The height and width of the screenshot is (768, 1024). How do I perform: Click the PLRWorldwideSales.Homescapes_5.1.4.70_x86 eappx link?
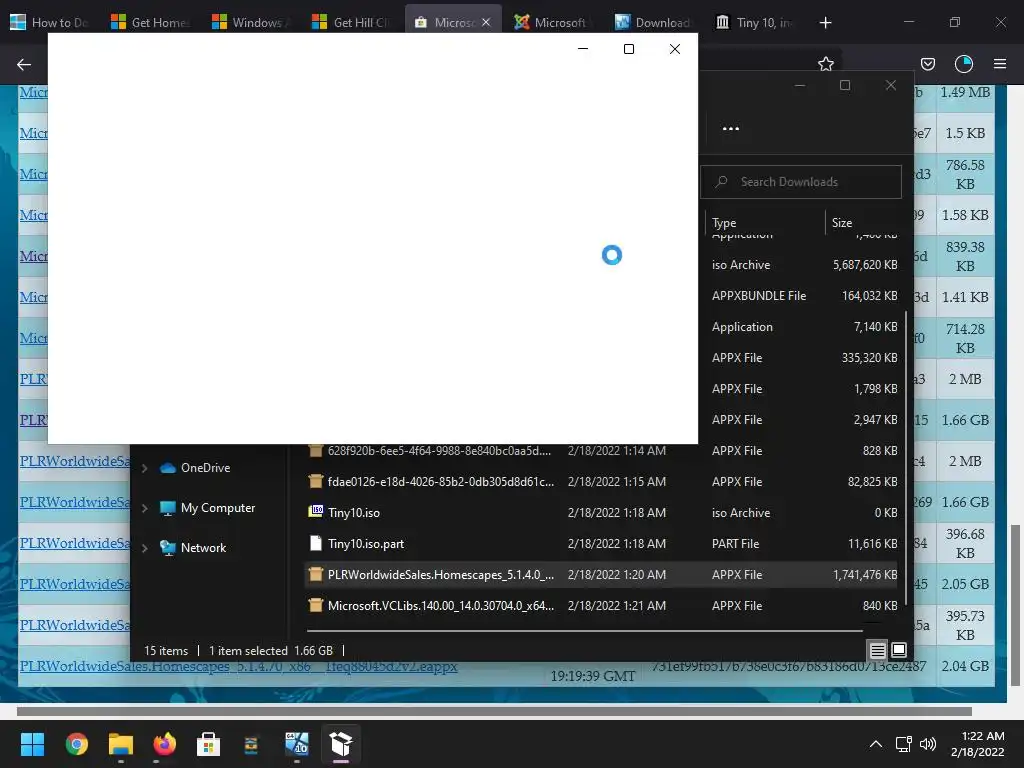click(x=238, y=667)
